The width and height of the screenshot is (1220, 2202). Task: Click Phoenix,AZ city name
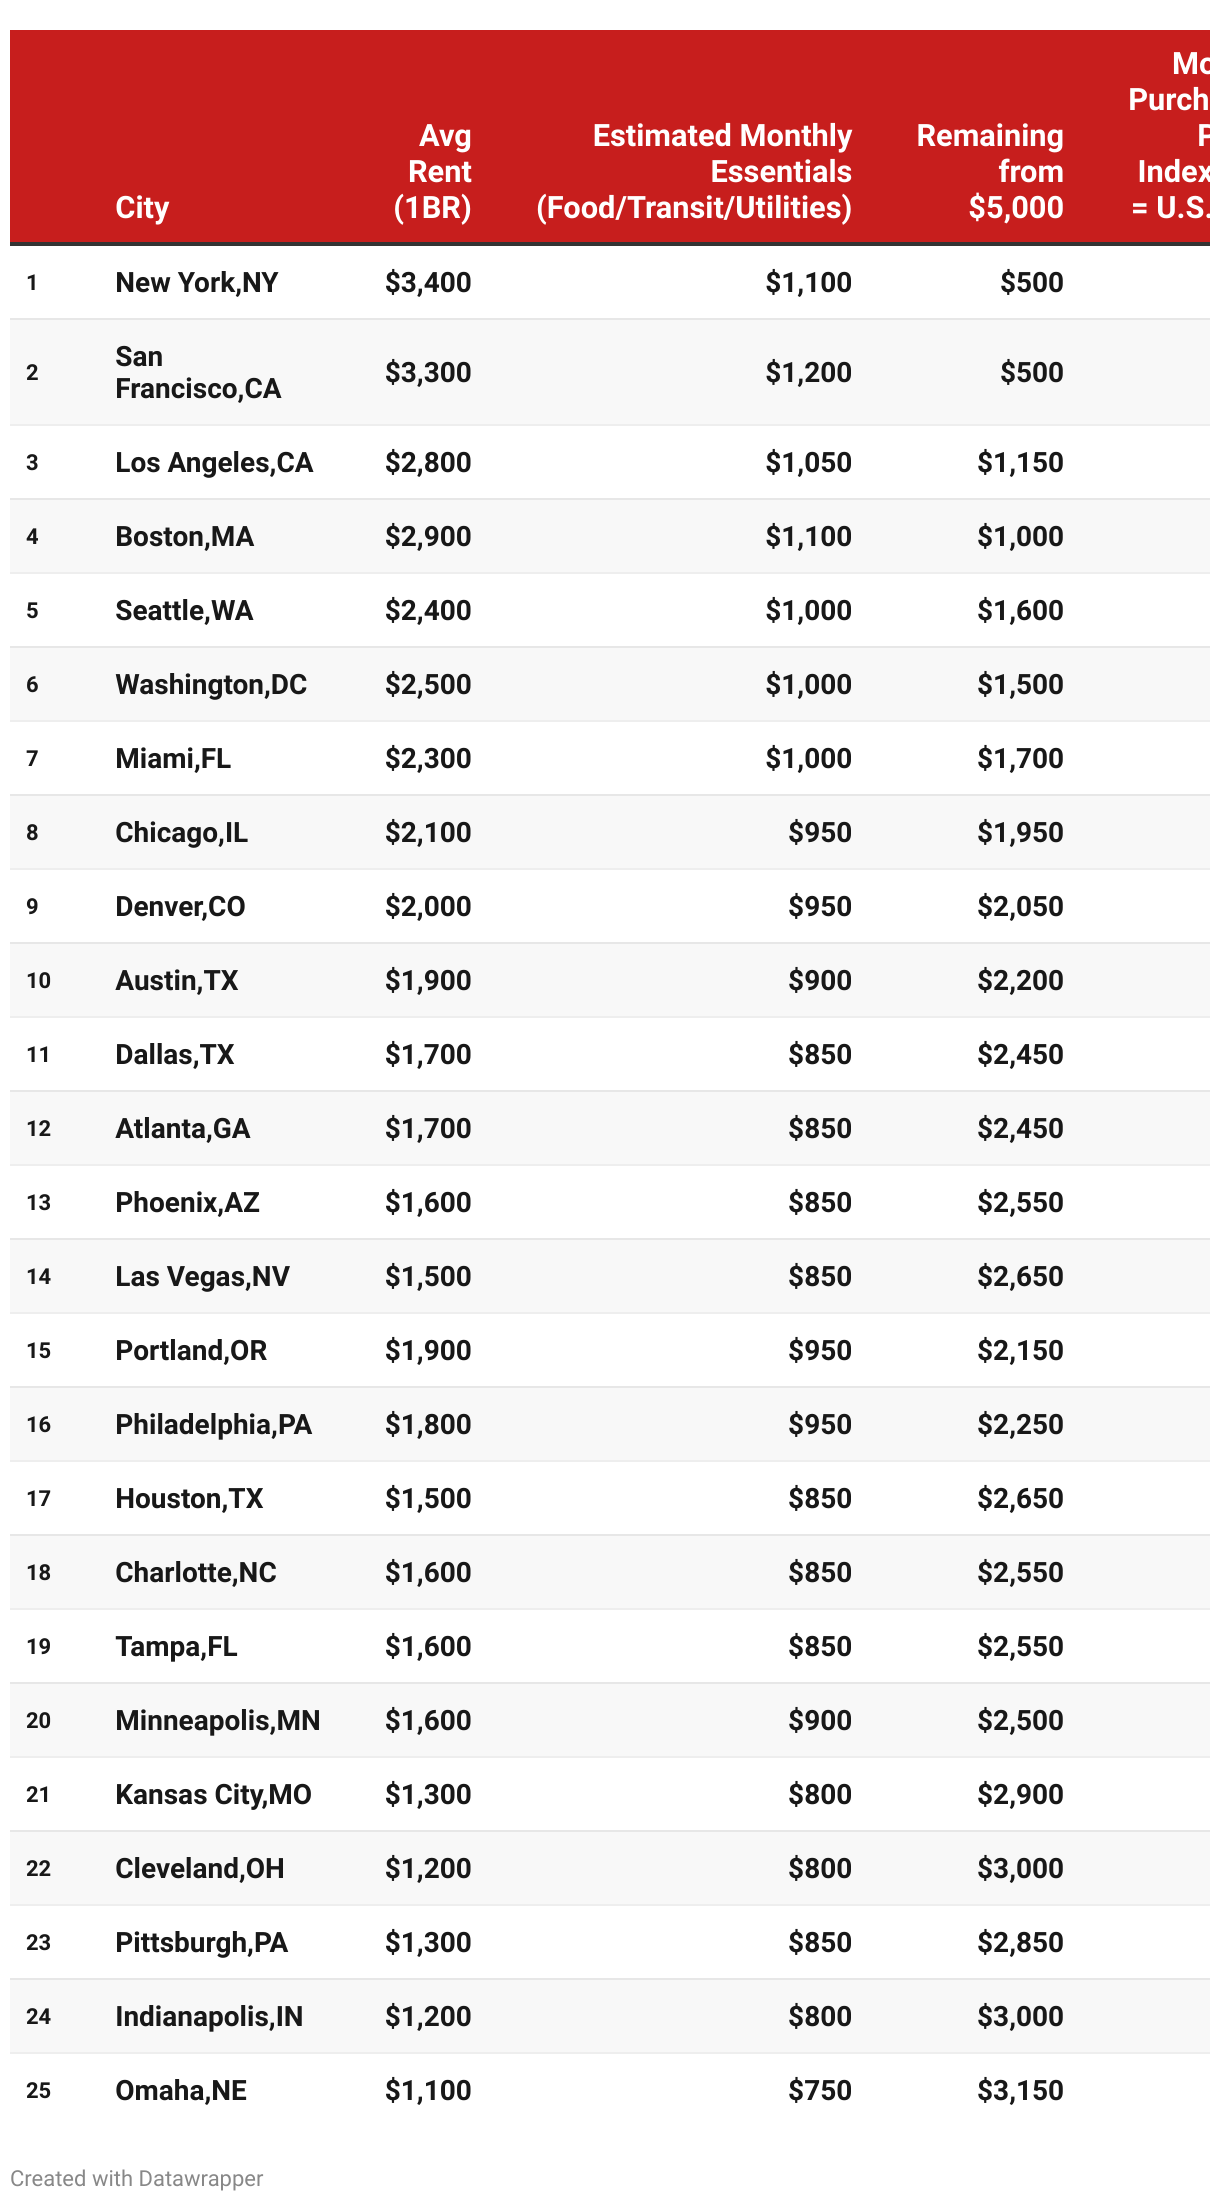point(188,1202)
